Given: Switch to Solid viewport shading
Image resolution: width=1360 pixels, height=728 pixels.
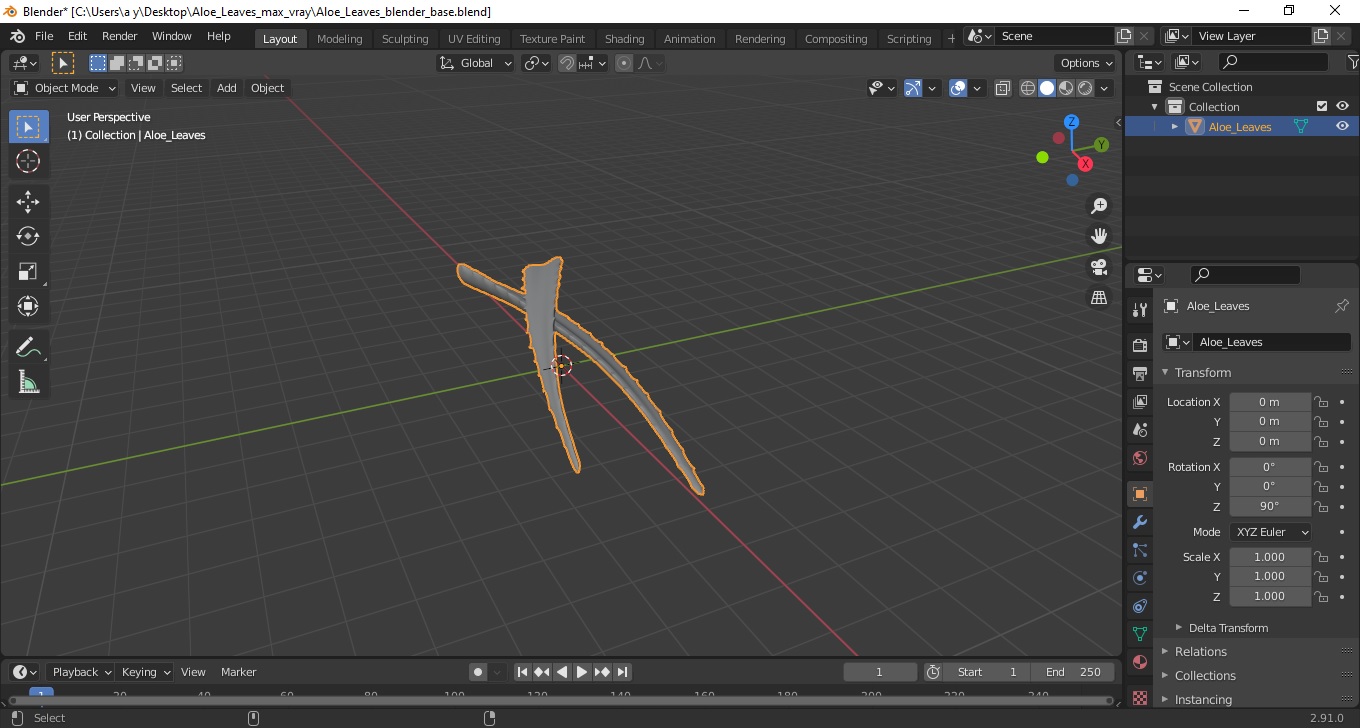Looking at the screenshot, I should click(1047, 88).
